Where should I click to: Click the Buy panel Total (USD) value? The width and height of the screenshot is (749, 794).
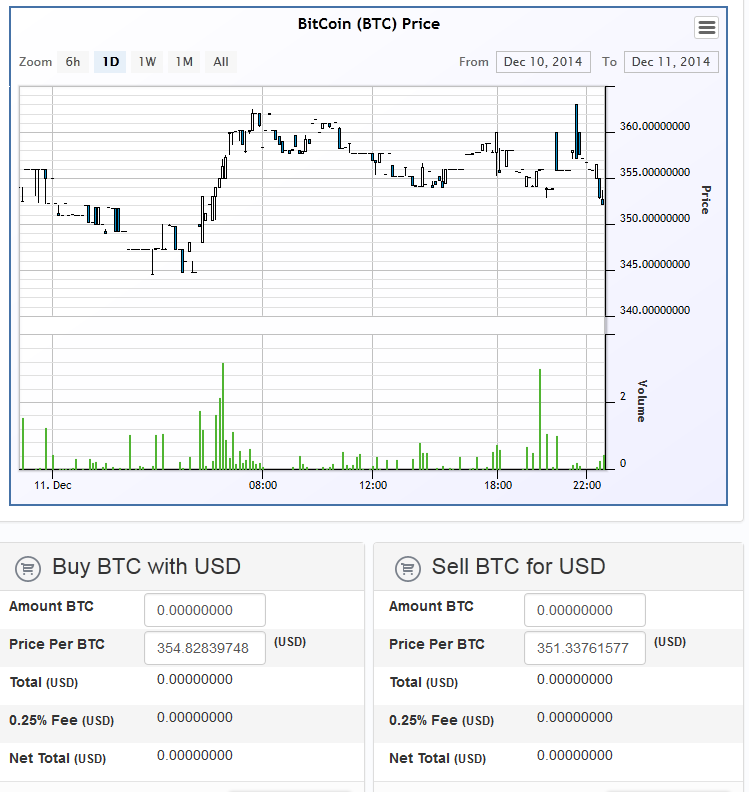tap(195, 680)
